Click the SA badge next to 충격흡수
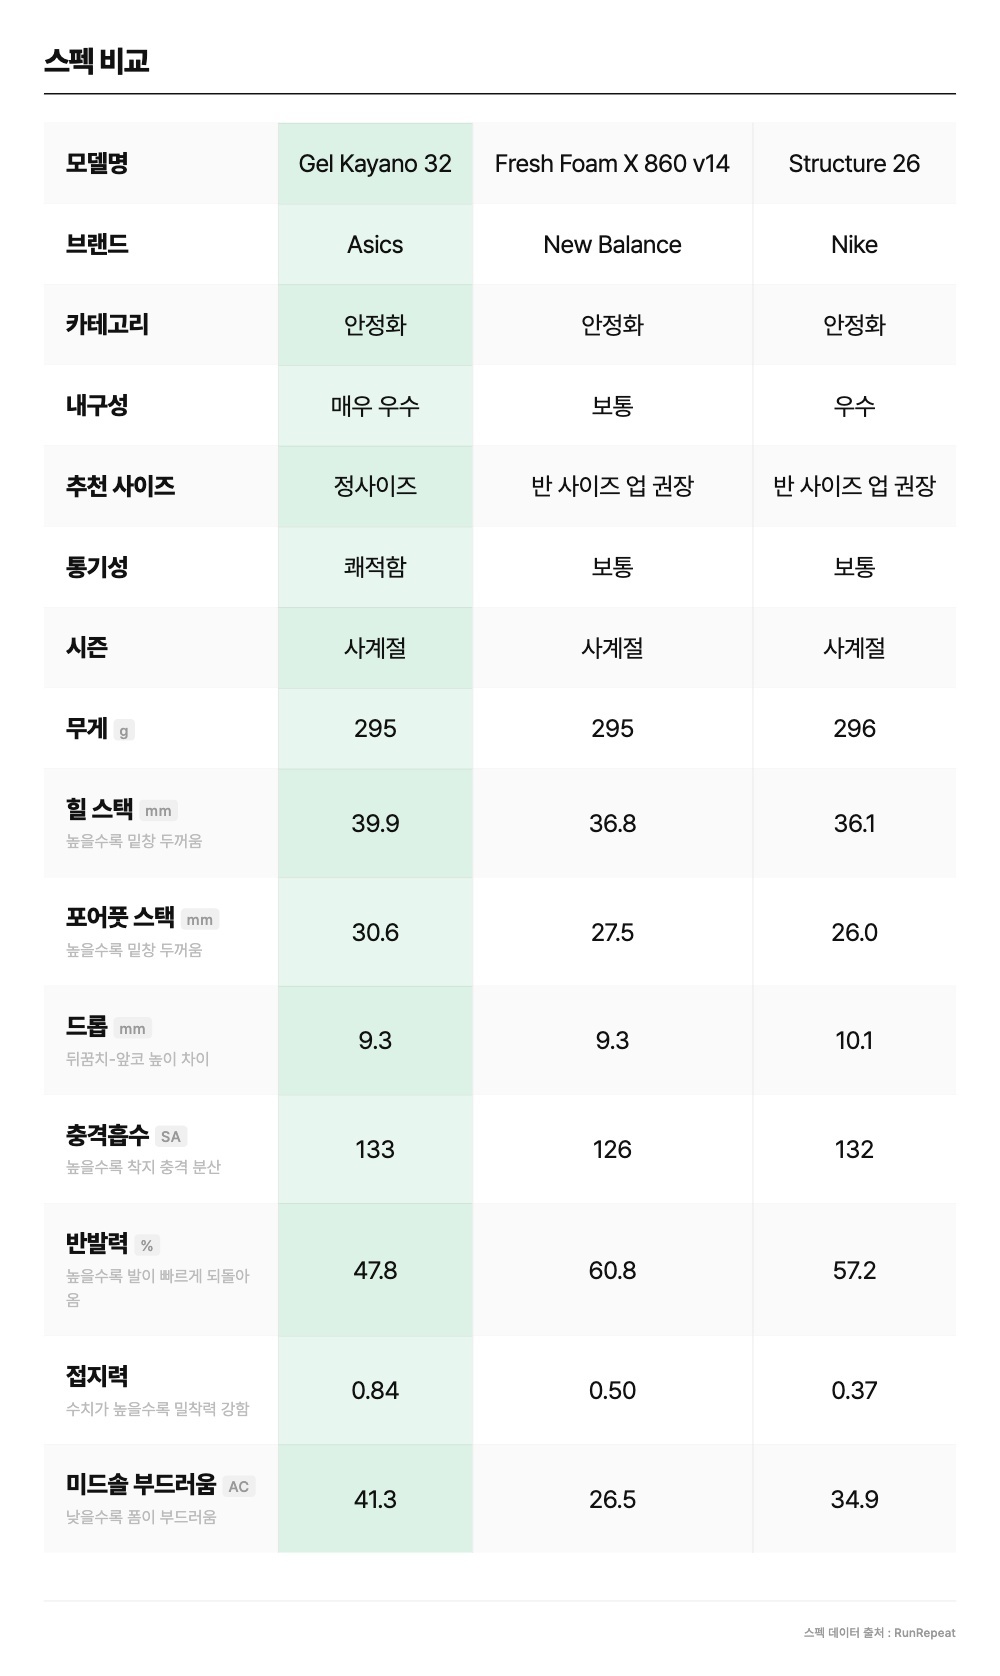1000x1676 pixels. tap(171, 1137)
